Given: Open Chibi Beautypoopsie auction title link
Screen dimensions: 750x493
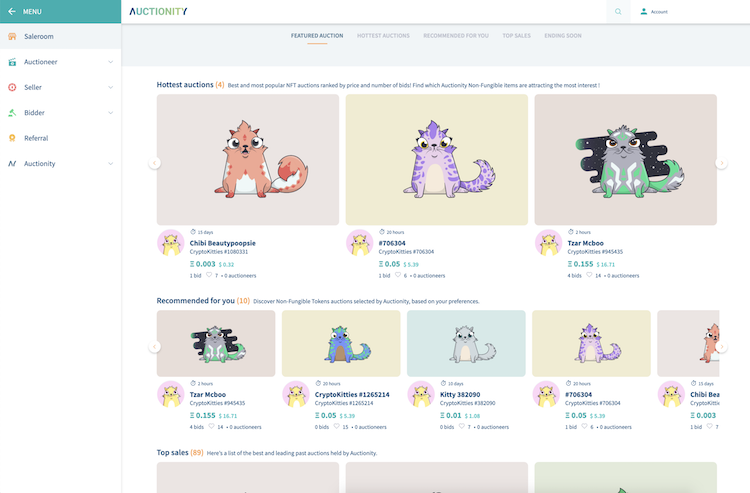Looking at the screenshot, I should pos(222,243).
